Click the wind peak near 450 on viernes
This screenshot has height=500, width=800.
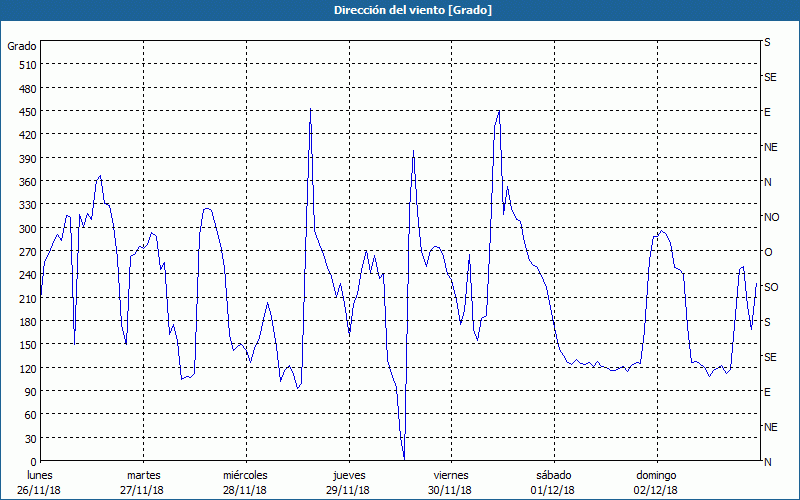498,111
